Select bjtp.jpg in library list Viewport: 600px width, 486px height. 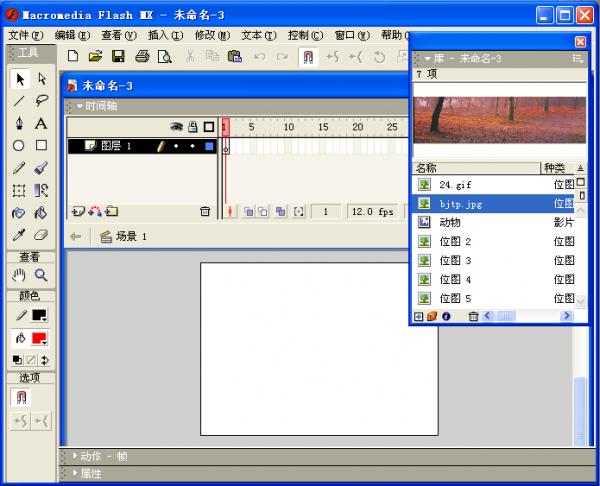coord(493,204)
